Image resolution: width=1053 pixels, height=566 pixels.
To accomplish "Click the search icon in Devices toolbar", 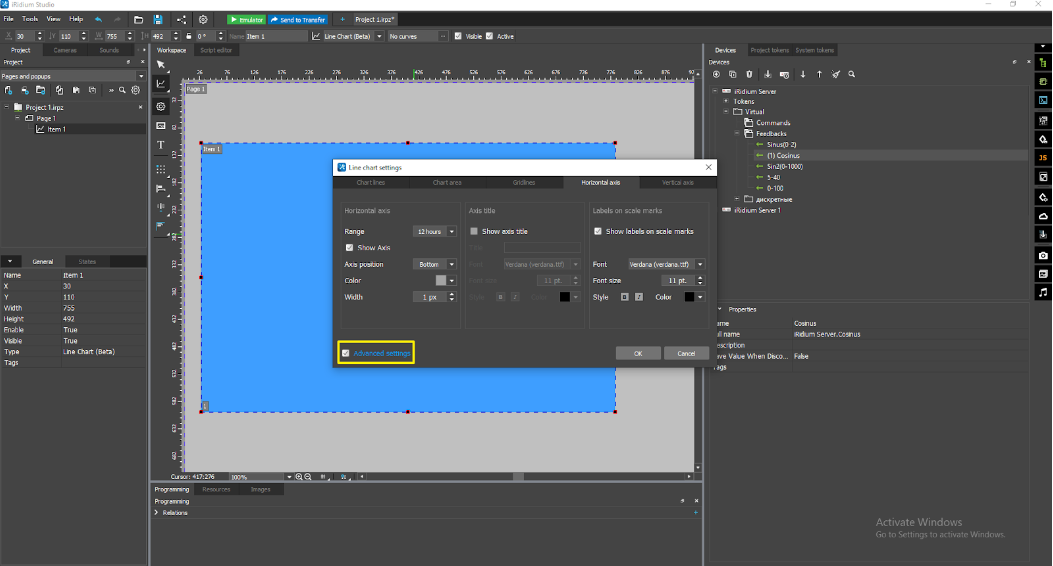I will tap(852, 74).
